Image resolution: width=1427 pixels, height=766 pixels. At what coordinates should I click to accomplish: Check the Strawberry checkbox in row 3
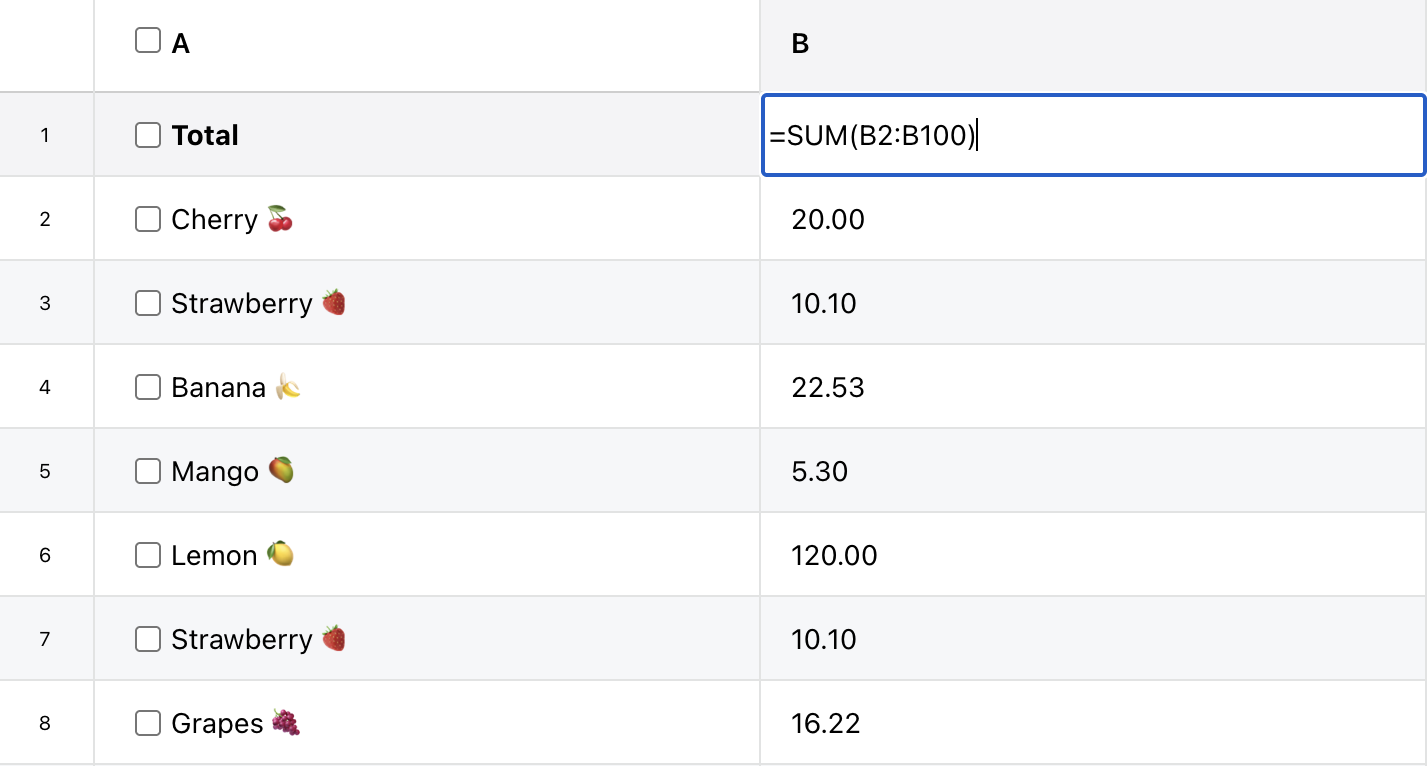(x=148, y=303)
